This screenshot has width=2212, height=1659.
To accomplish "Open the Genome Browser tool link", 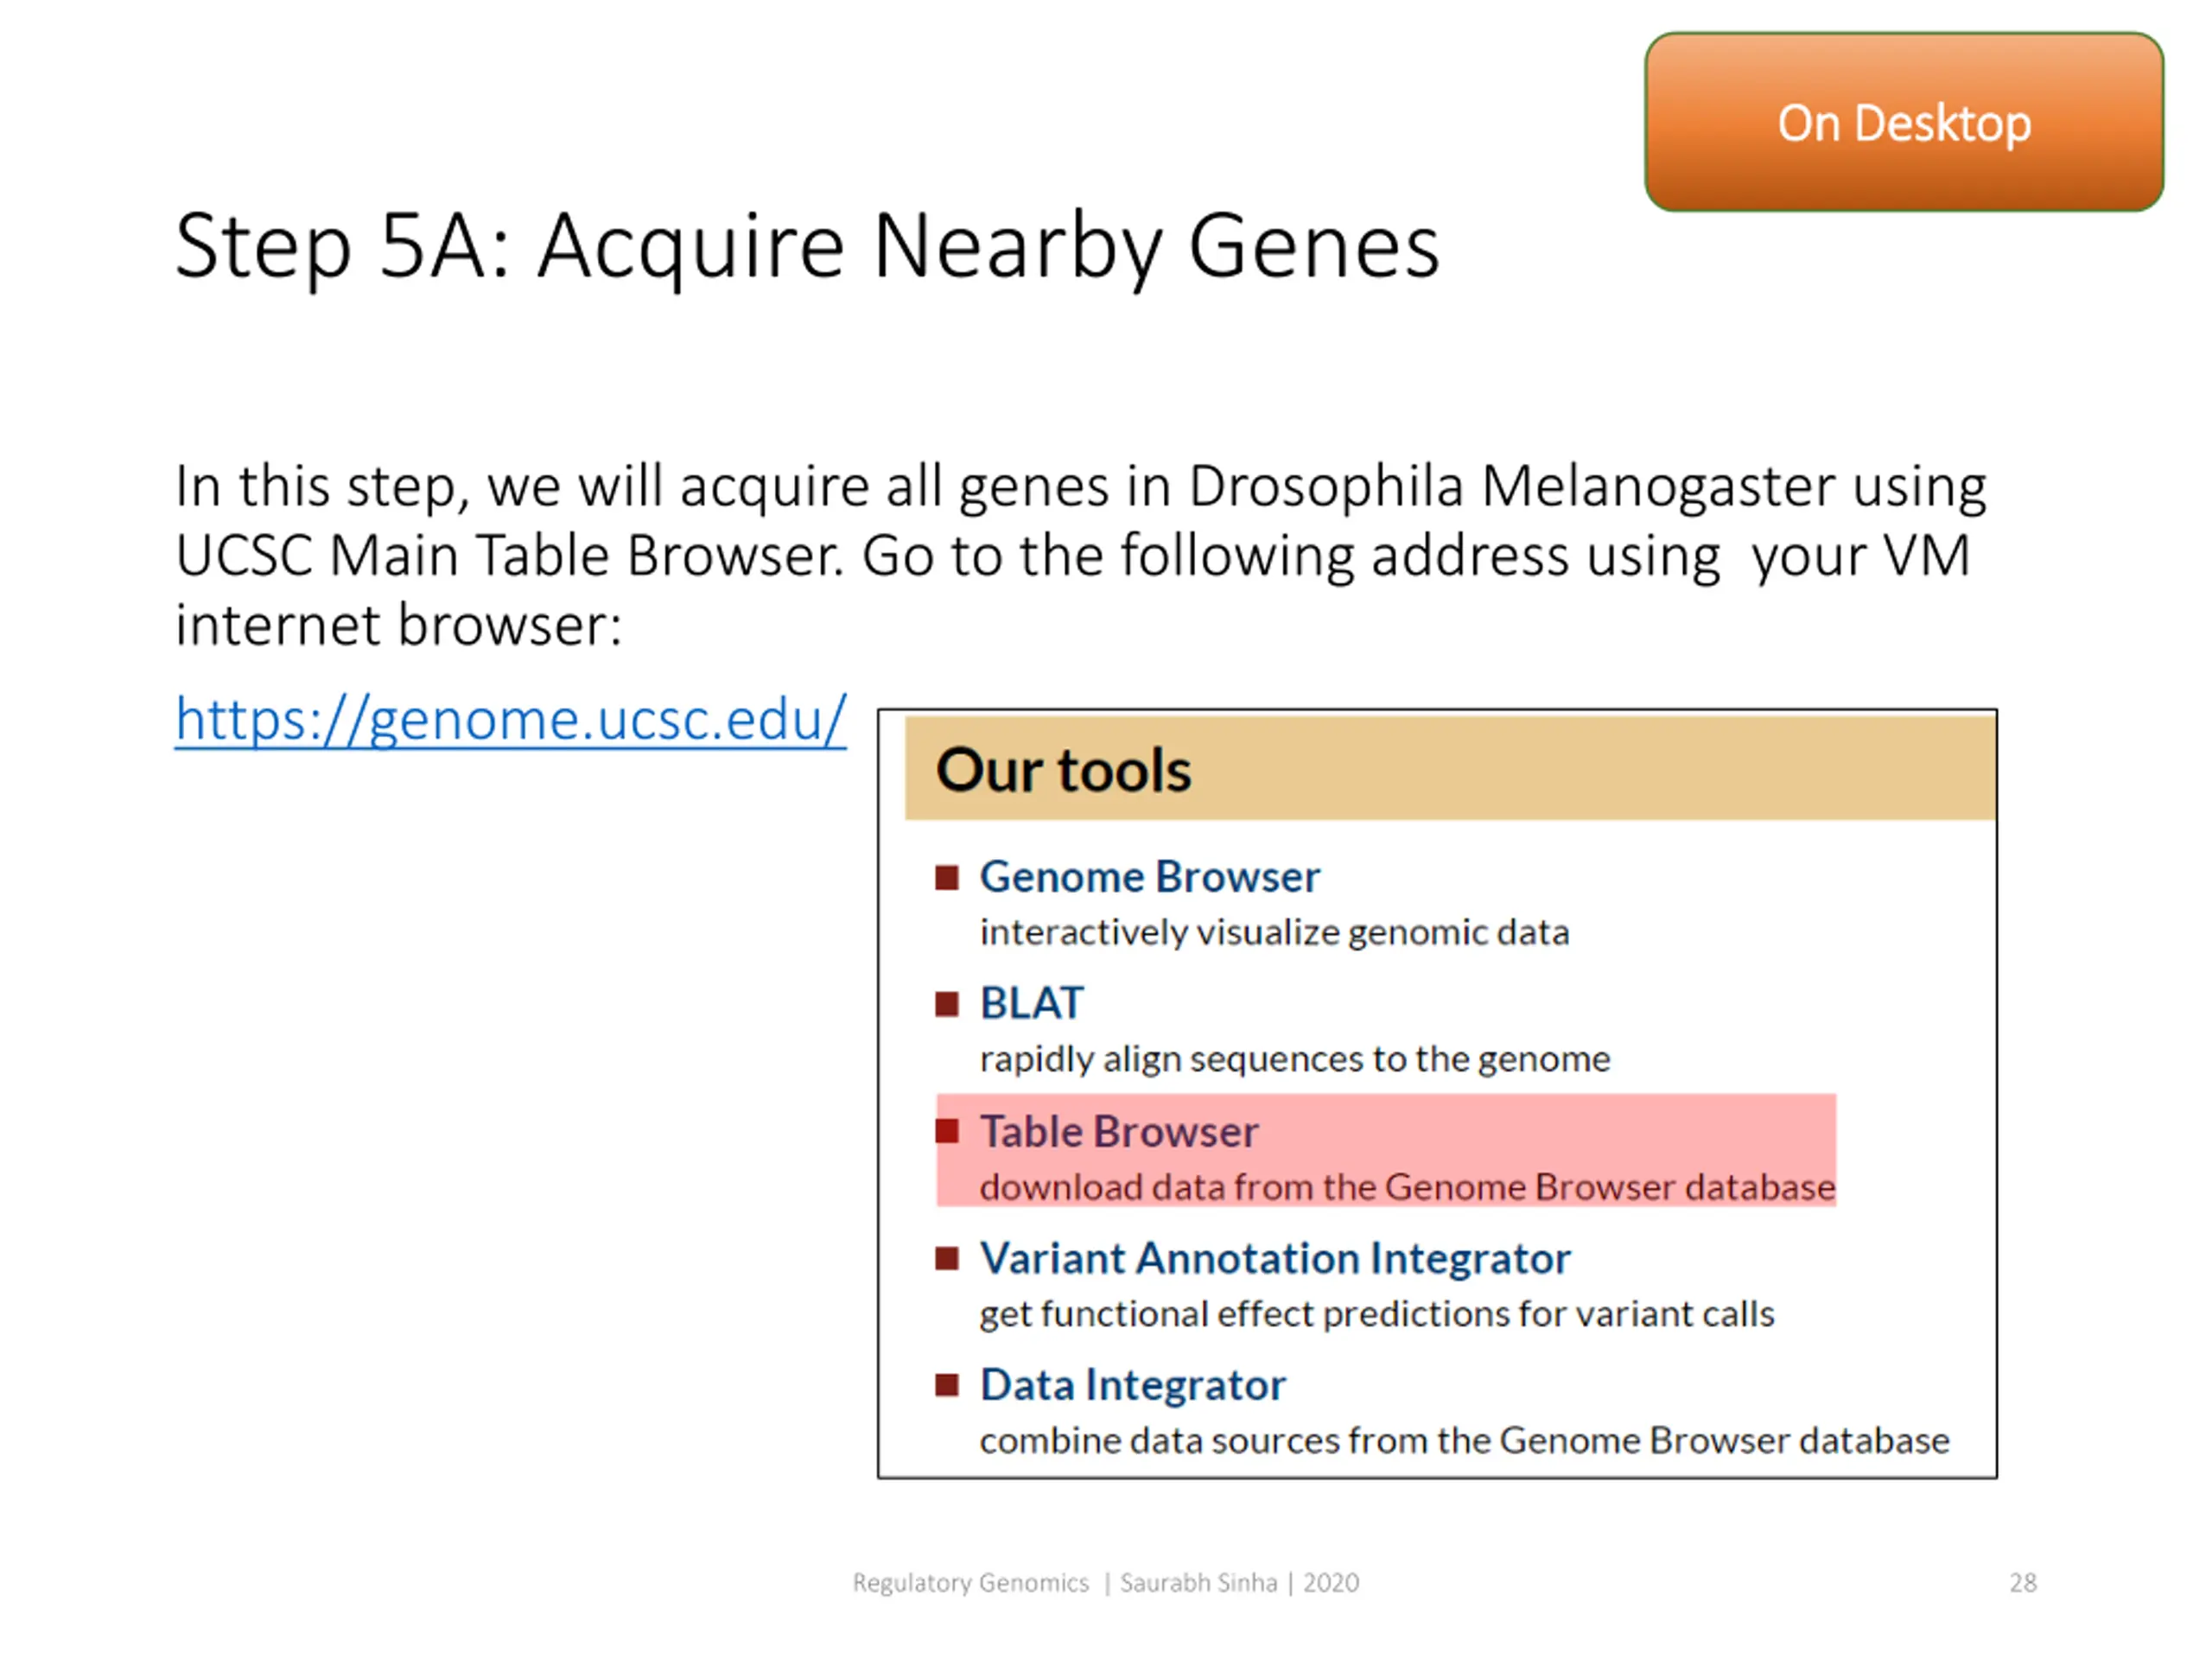I will pyautogui.click(x=1149, y=876).
